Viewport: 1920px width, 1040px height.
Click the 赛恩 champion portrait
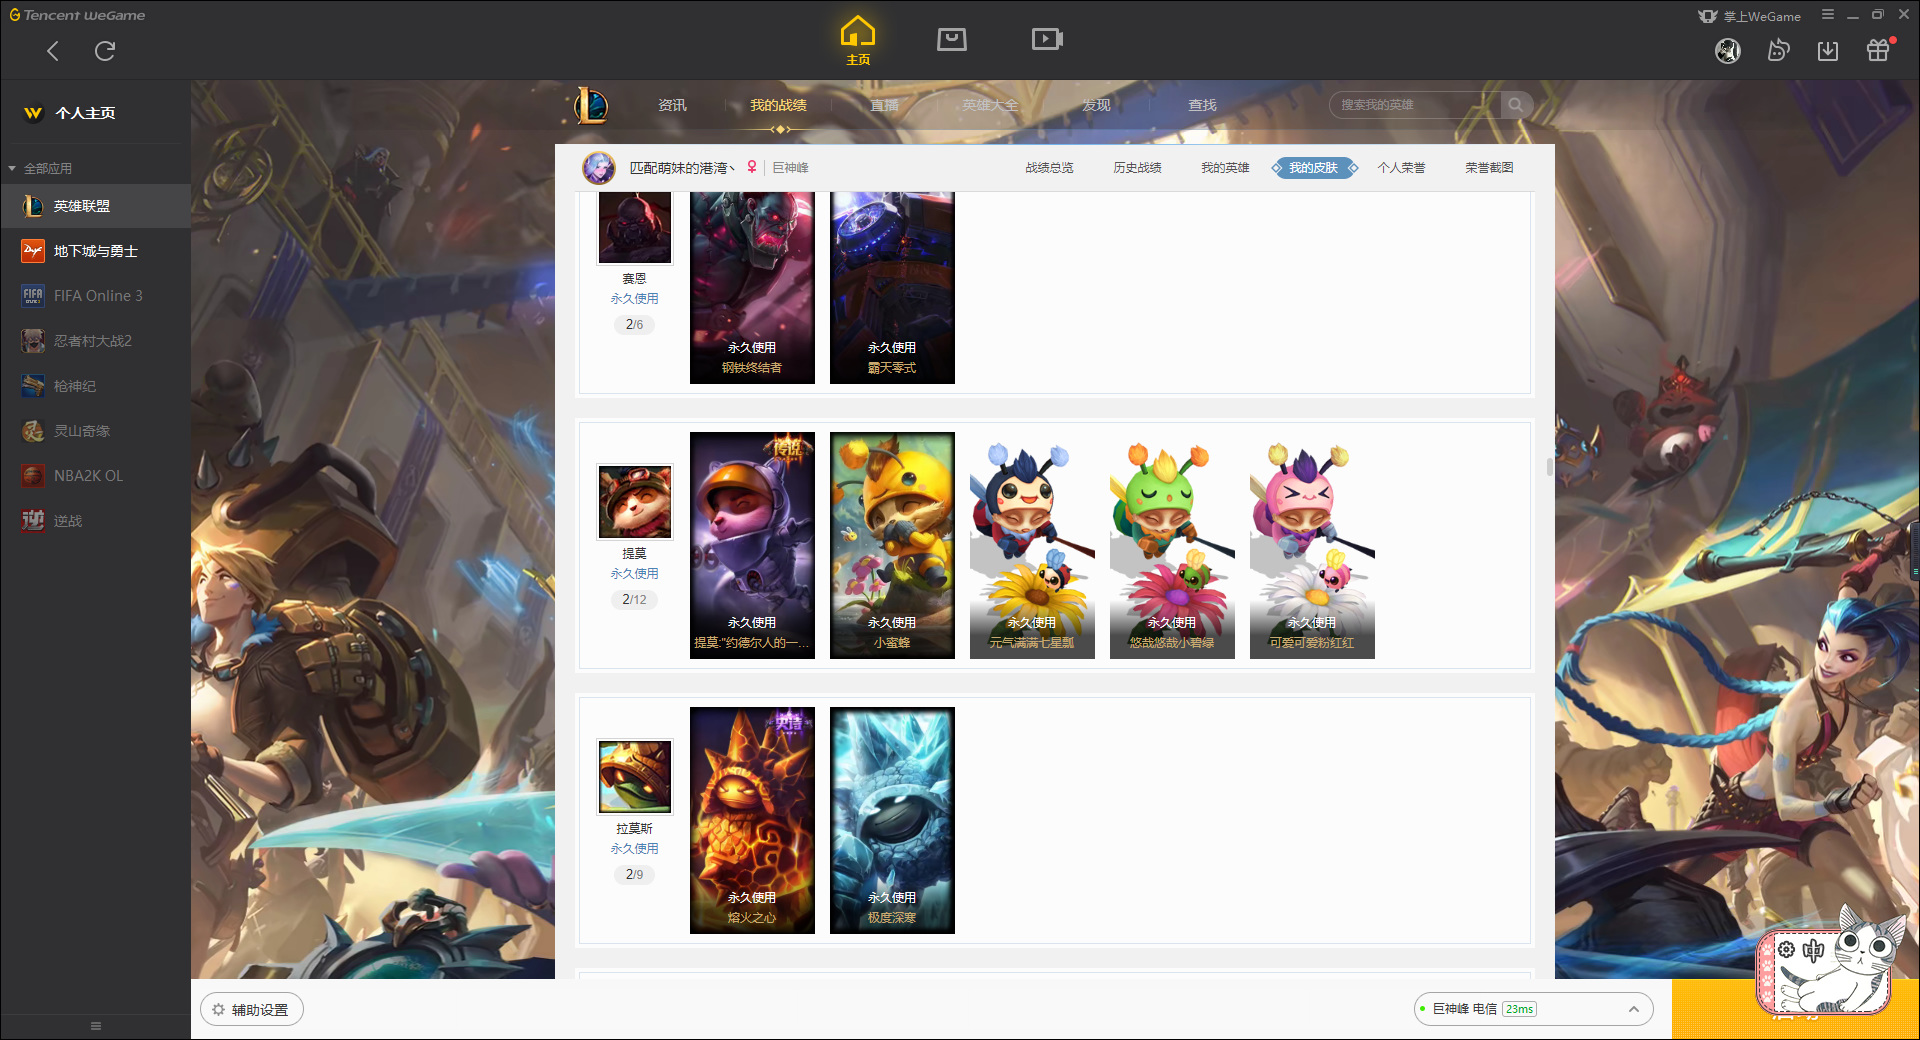(635, 228)
